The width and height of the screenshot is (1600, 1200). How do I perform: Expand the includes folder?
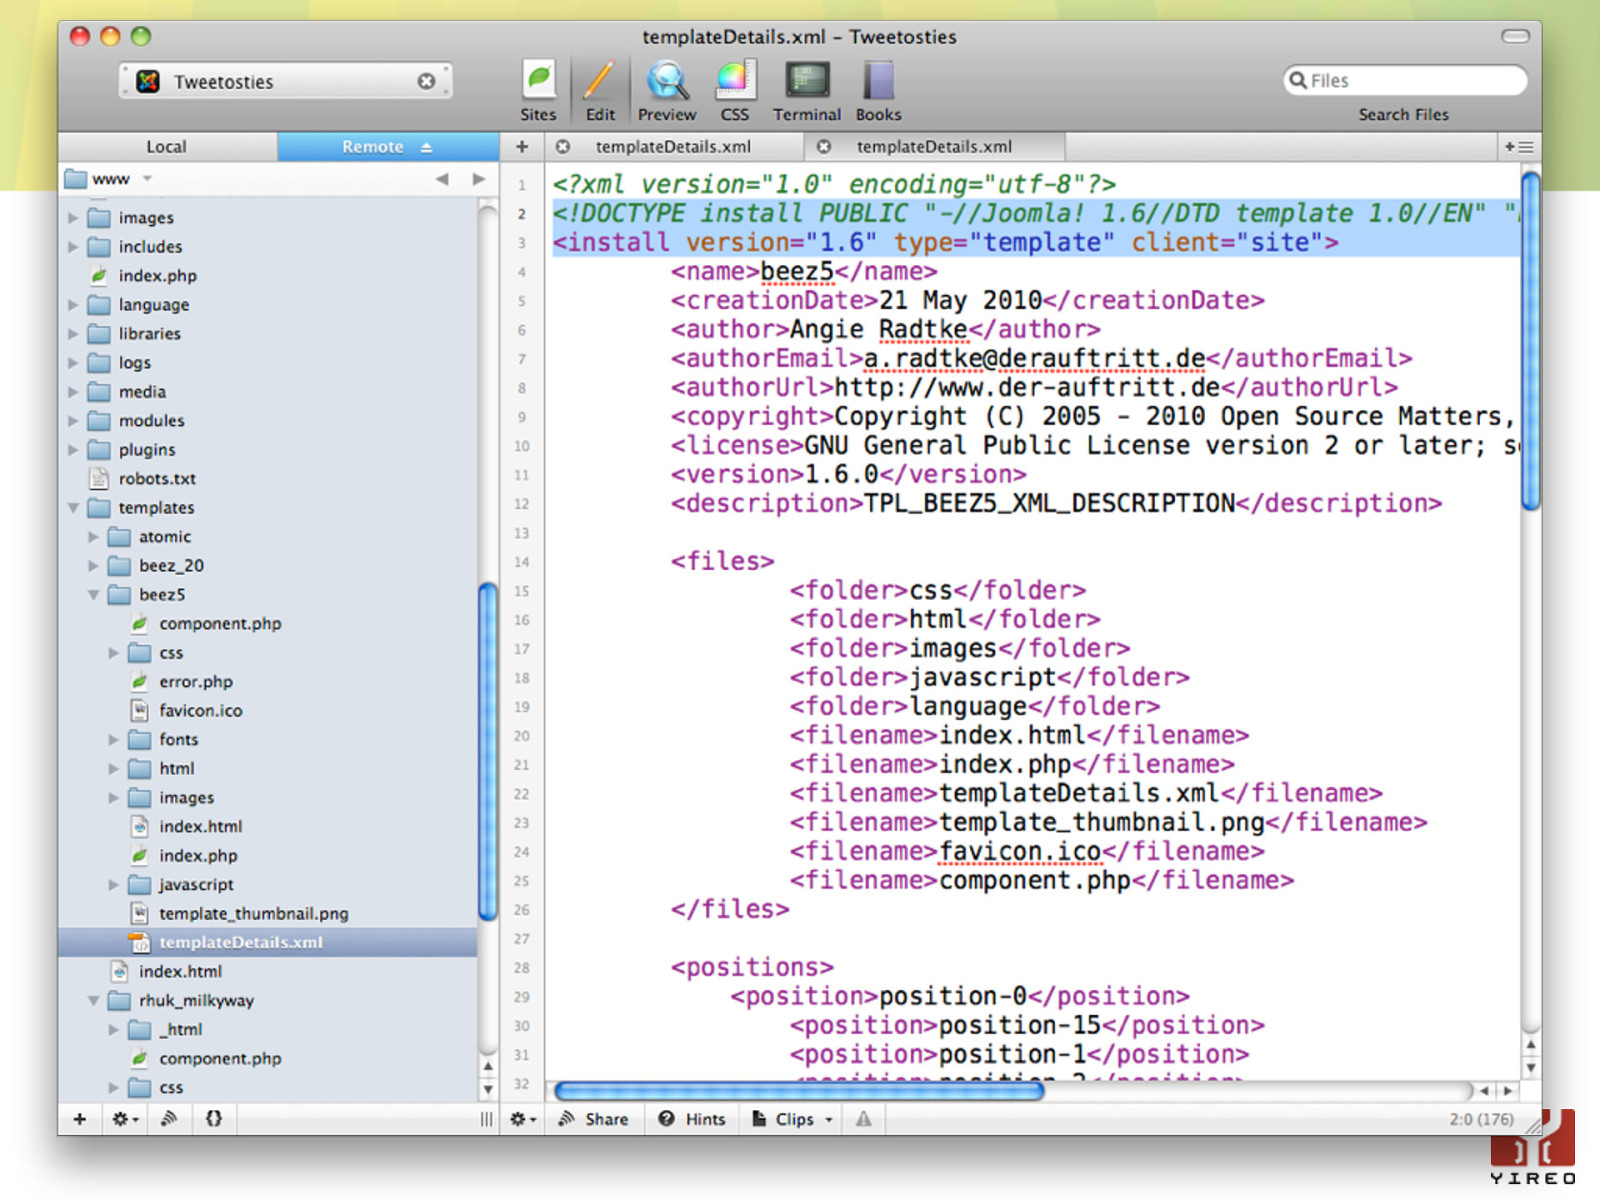73,247
